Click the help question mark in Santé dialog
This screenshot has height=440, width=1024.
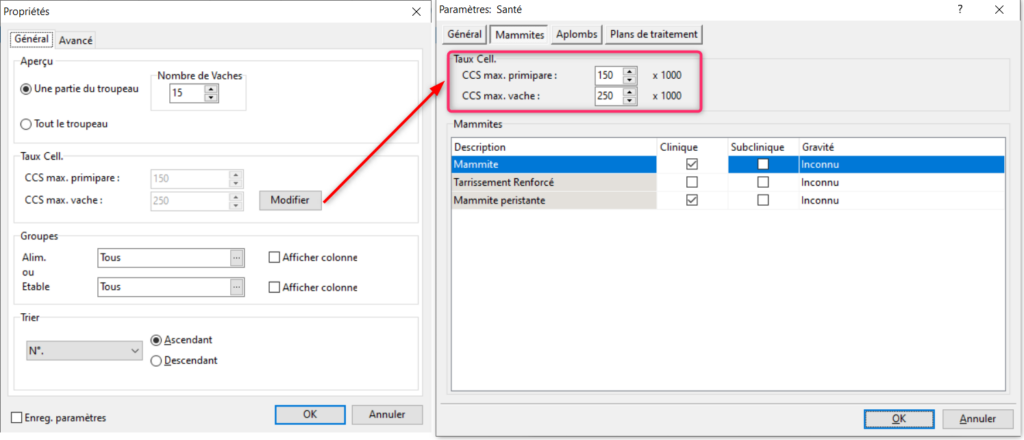[960, 9]
